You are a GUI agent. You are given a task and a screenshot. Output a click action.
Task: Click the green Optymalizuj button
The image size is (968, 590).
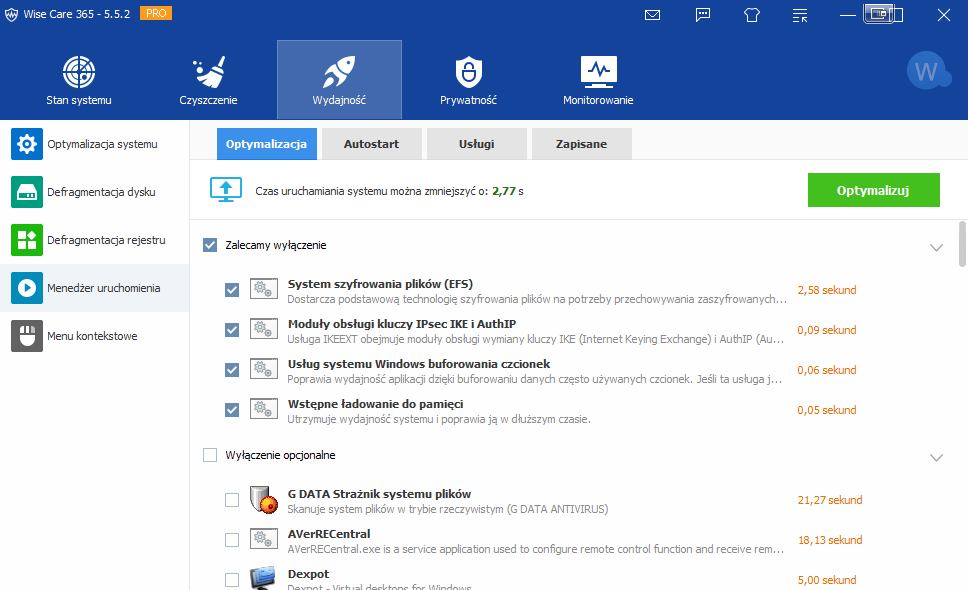tap(873, 190)
